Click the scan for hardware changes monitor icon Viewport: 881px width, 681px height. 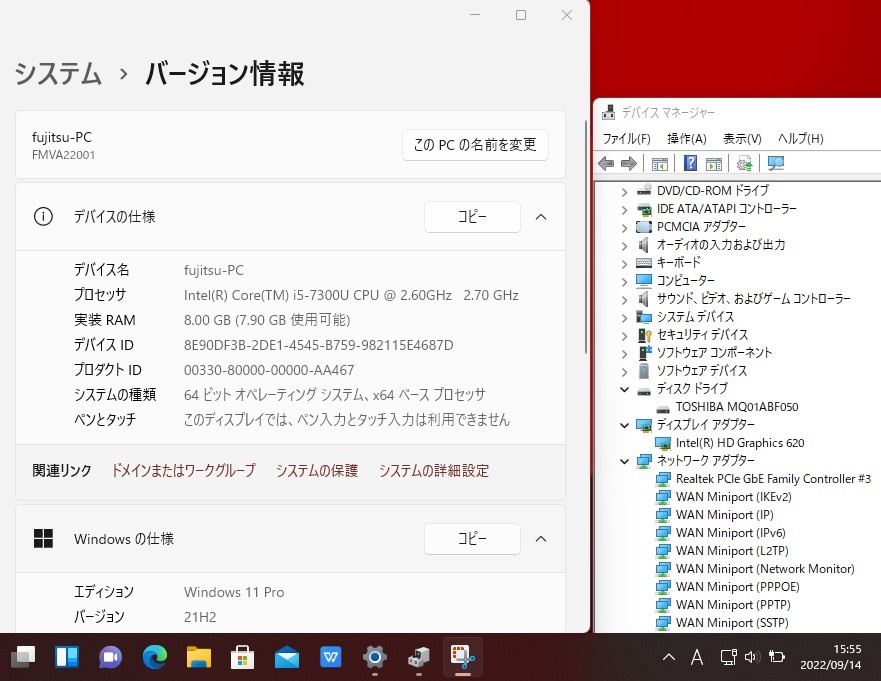click(x=776, y=164)
